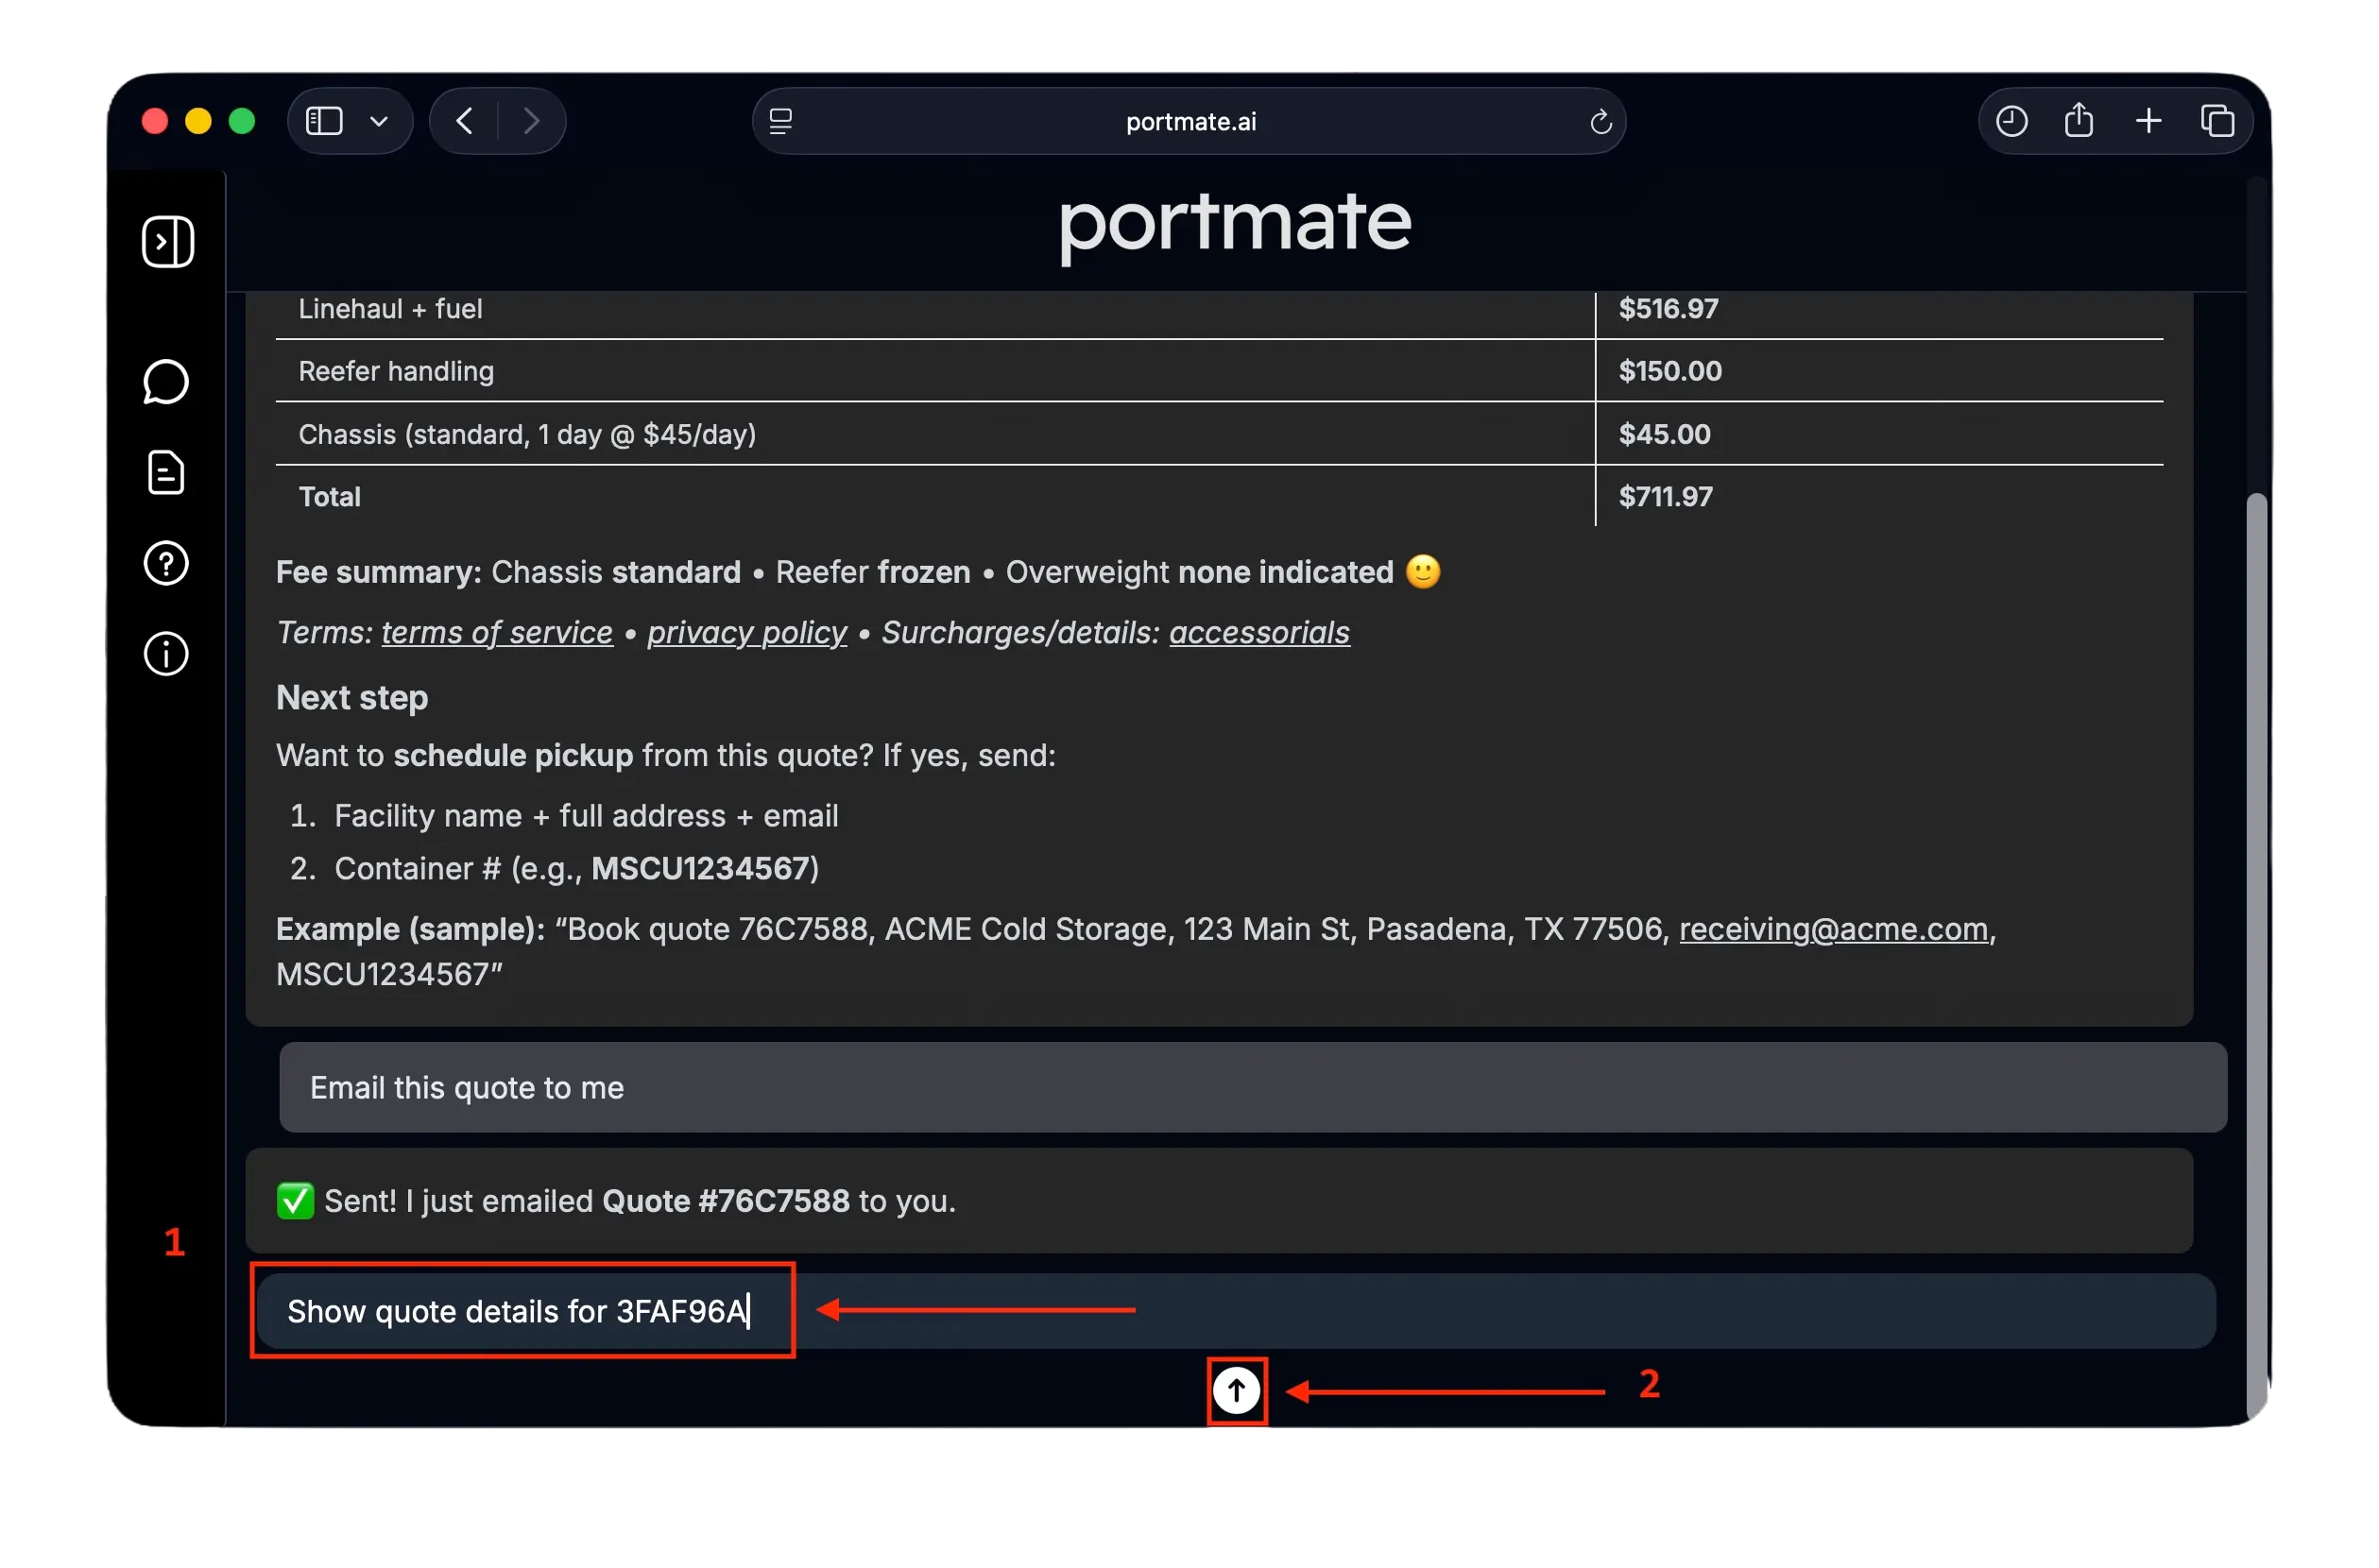Image resolution: width=2379 pixels, height=1568 pixels.
Task: Select the Total amount $711.97
Action: point(1665,496)
